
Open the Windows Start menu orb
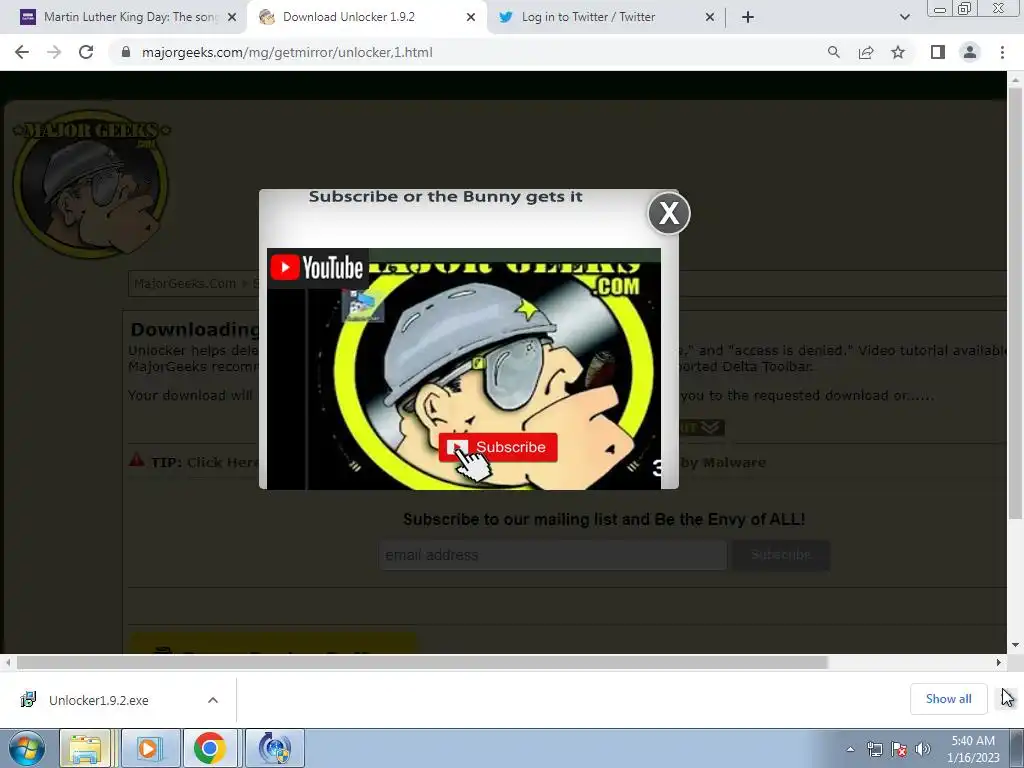coord(27,748)
